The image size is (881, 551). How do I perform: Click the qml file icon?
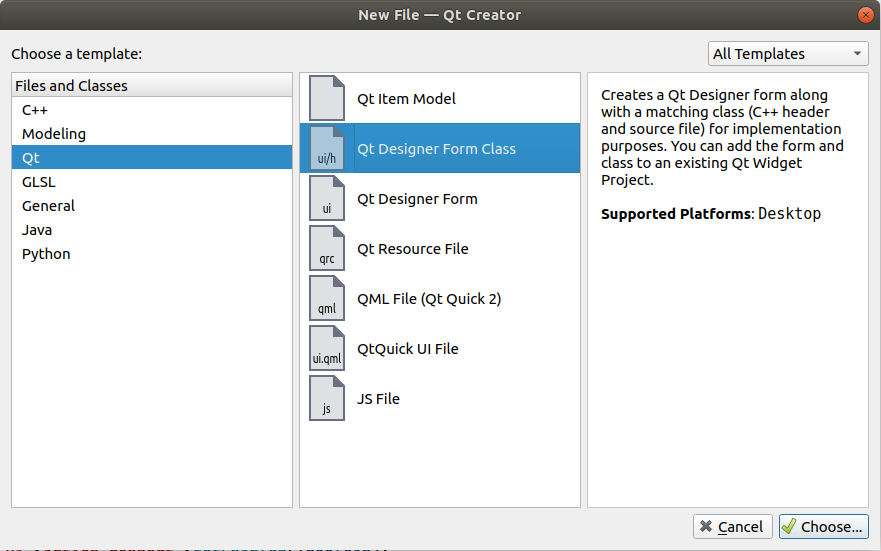pos(327,298)
